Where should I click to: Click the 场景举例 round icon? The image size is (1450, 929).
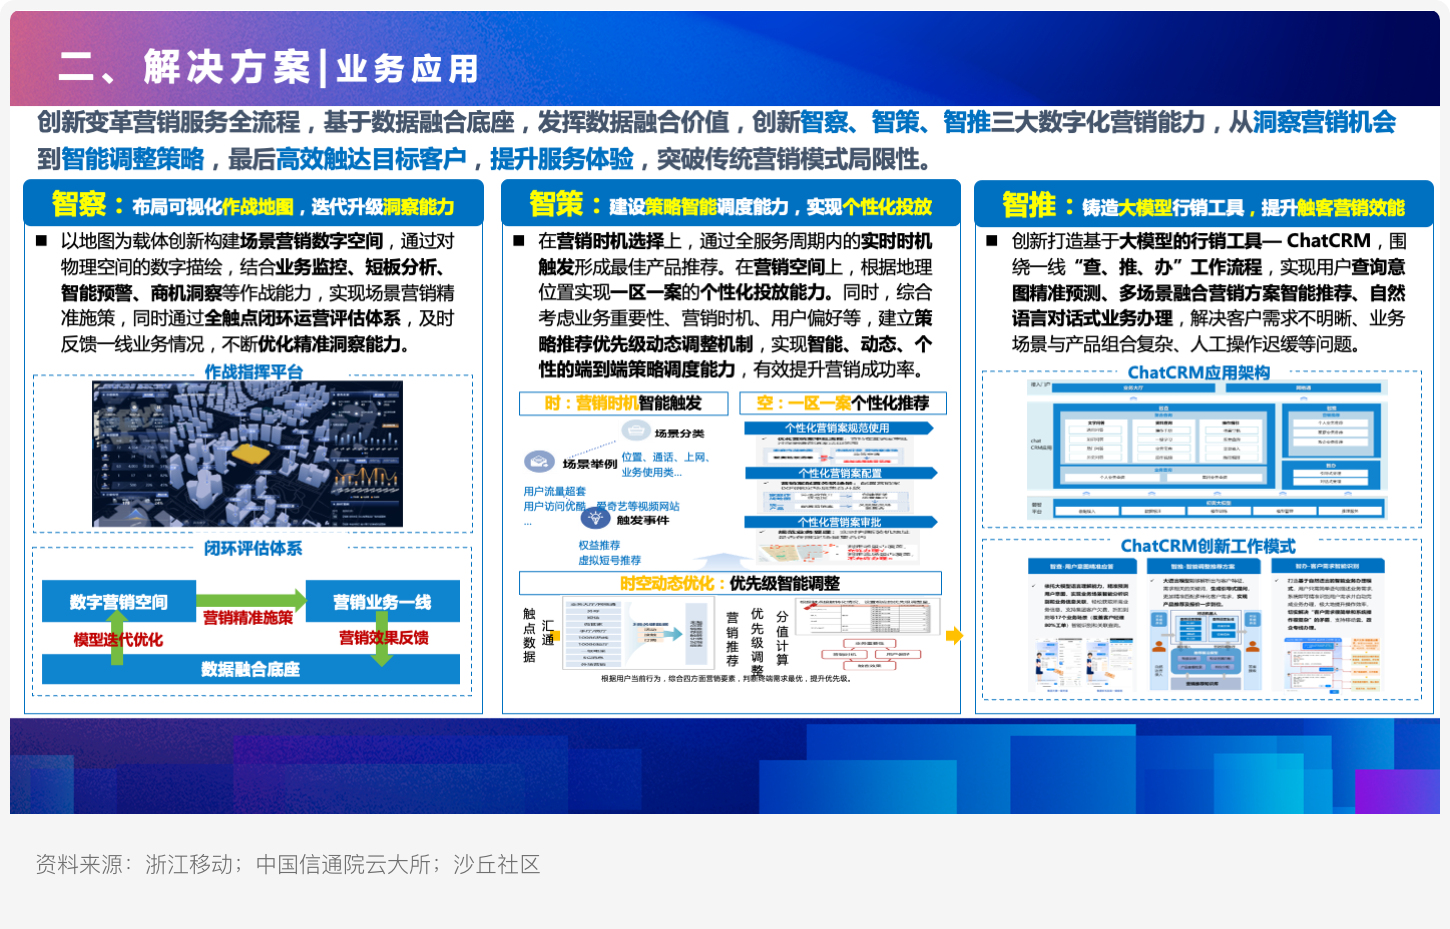[x=540, y=462]
